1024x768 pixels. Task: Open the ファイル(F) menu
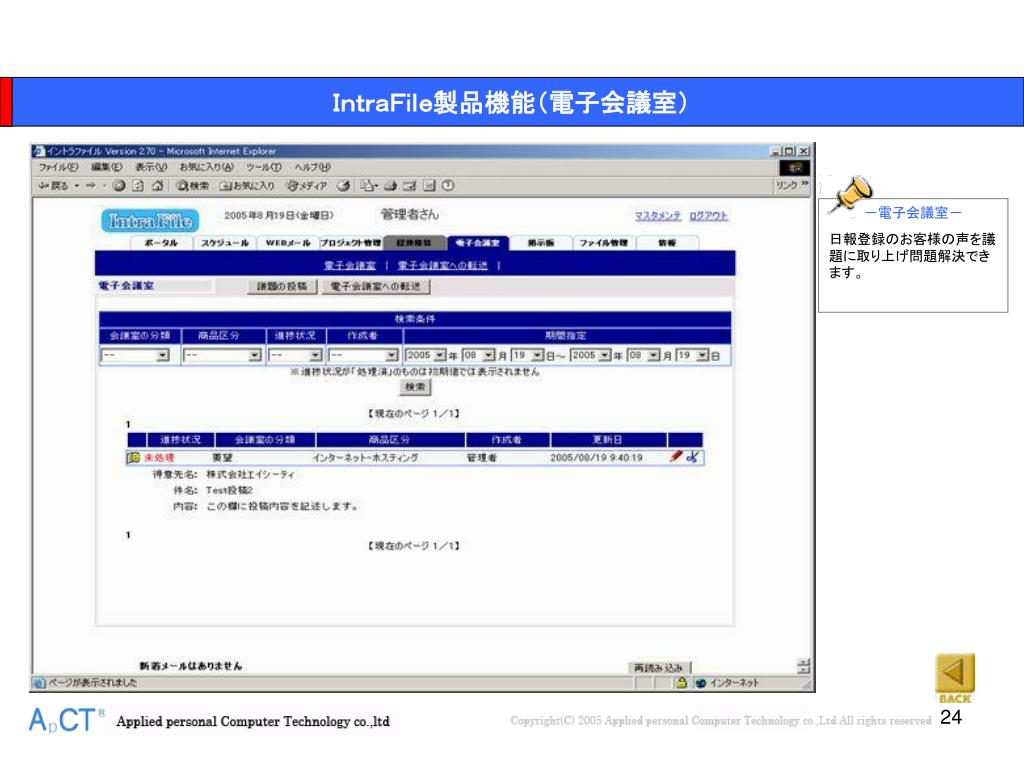point(57,167)
